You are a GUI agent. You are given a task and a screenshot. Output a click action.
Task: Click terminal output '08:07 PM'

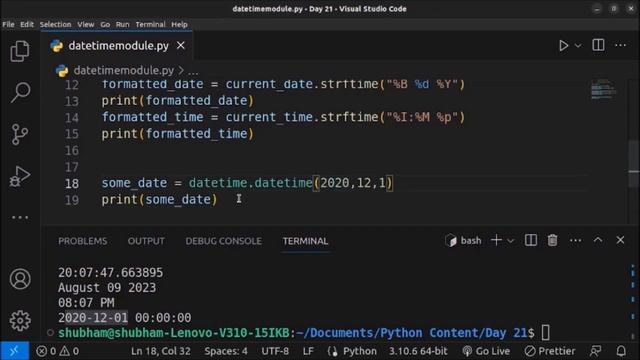(x=86, y=303)
